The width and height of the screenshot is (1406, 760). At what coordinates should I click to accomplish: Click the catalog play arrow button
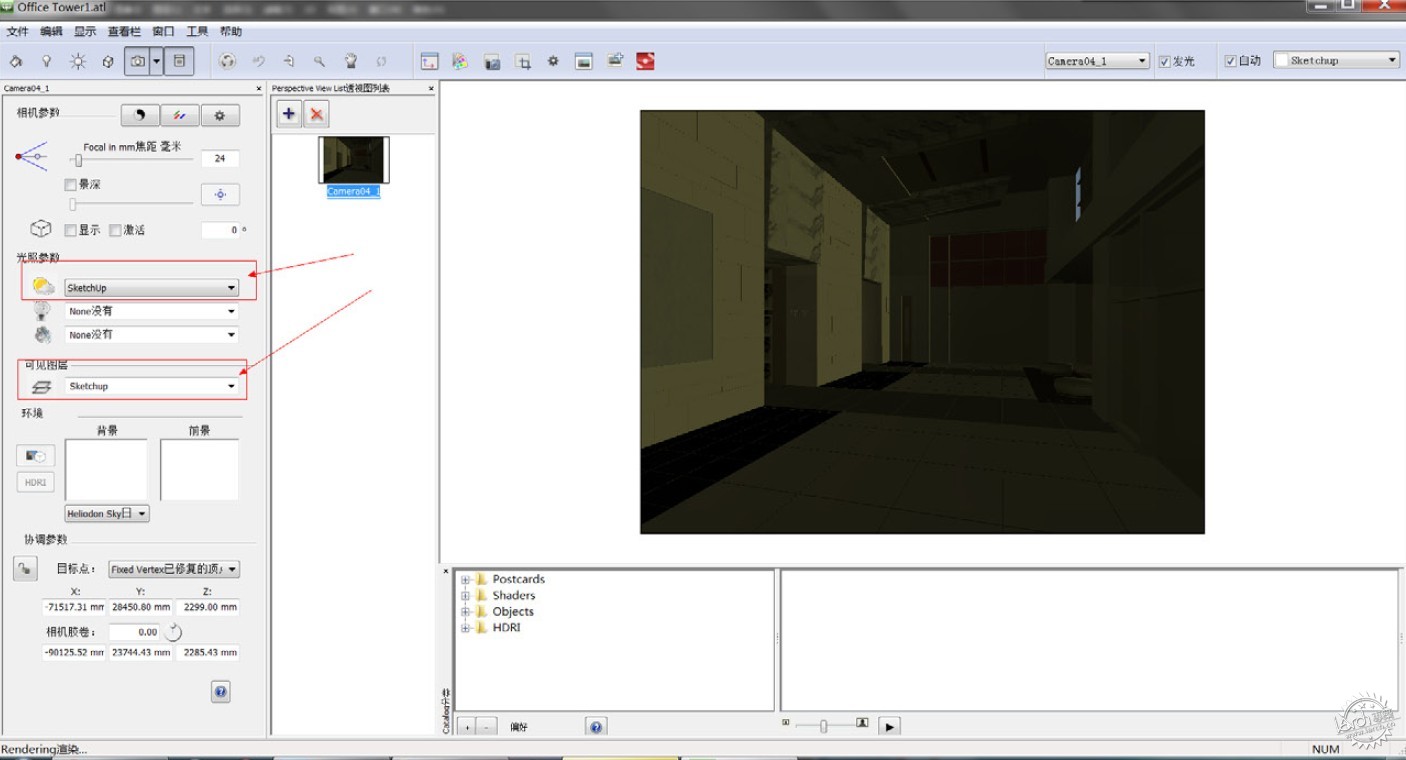[890, 726]
